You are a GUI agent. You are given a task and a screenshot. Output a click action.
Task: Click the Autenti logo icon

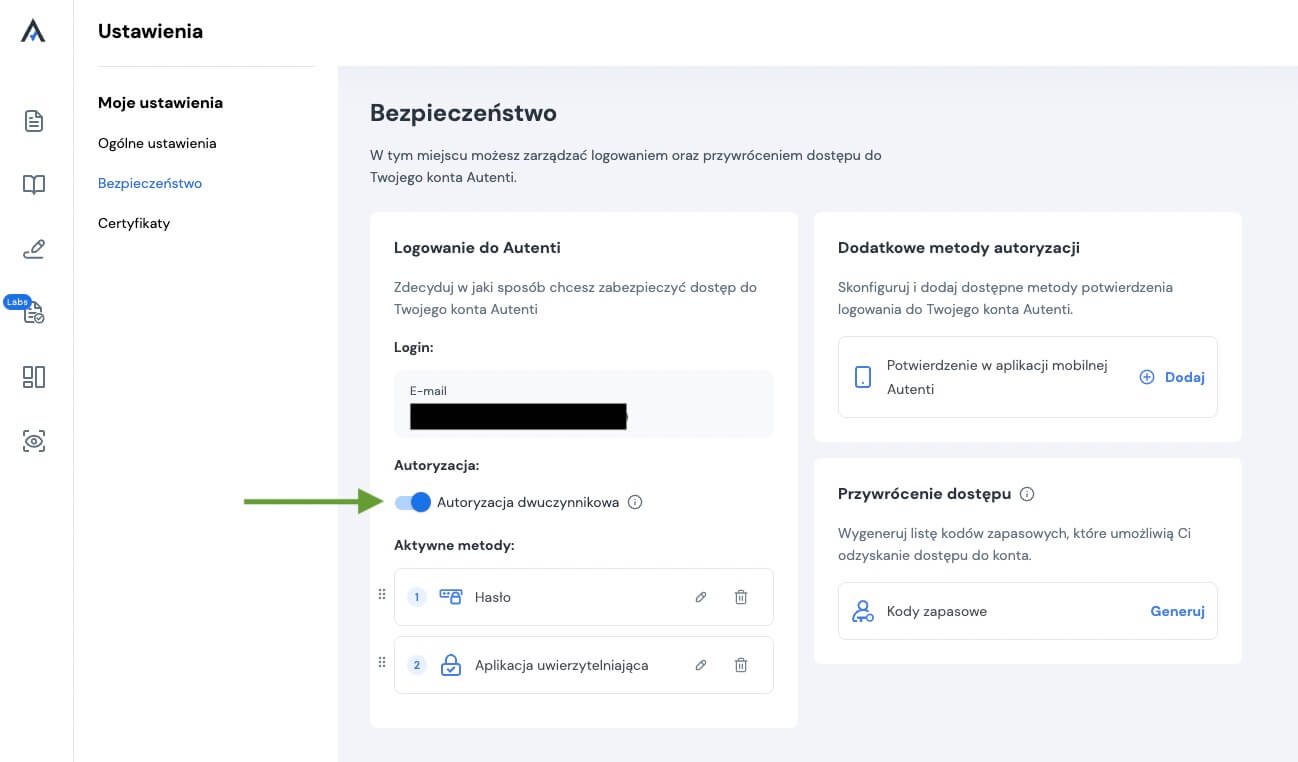[33, 32]
